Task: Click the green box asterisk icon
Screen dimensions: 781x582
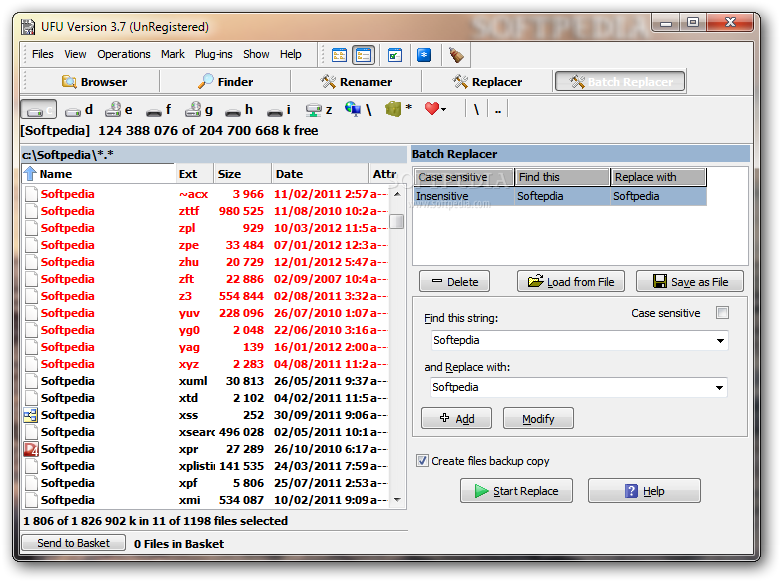Action: point(399,109)
